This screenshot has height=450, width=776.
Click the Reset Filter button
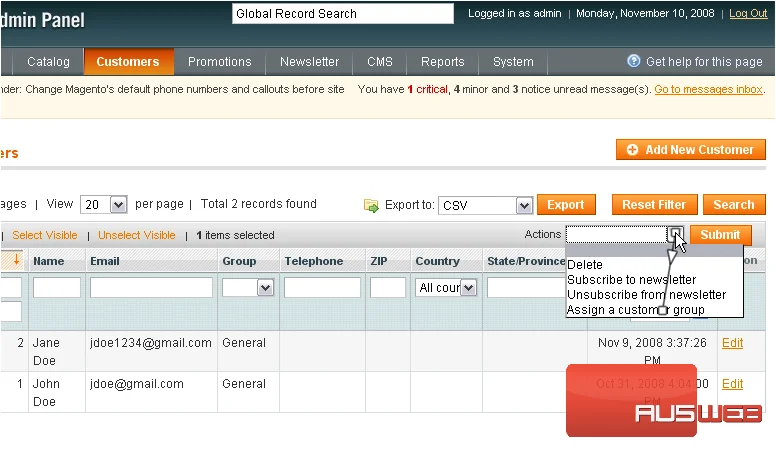(x=654, y=204)
